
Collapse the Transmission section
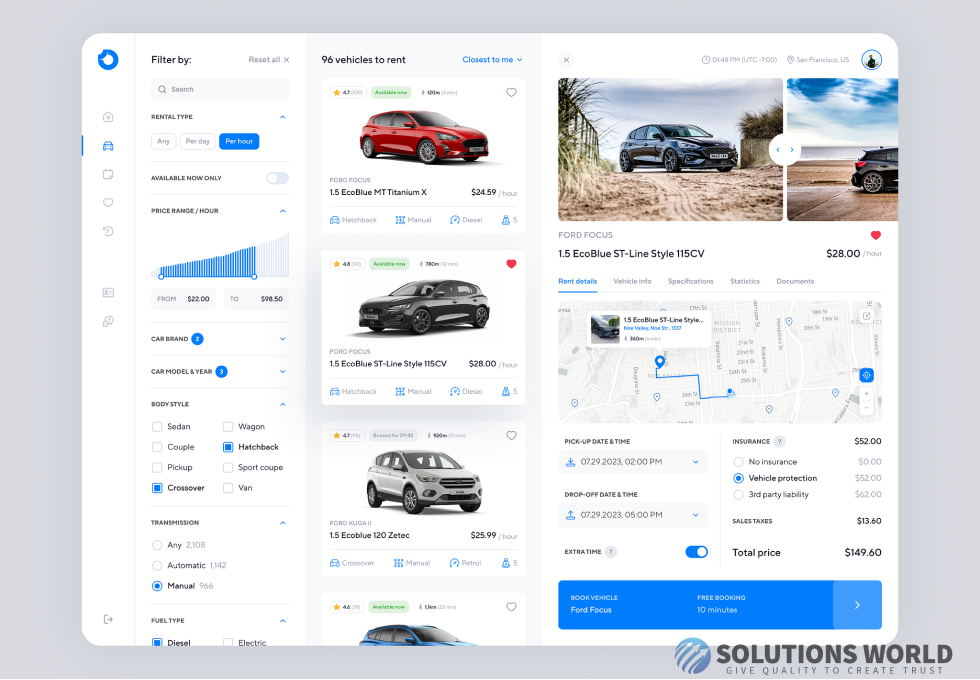(x=282, y=522)
